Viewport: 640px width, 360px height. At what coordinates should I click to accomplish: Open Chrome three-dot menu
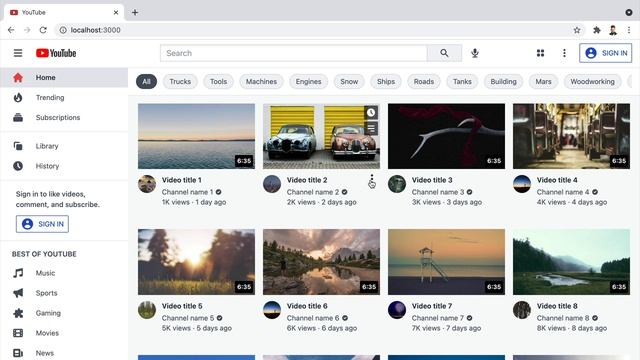coord(629,30)
